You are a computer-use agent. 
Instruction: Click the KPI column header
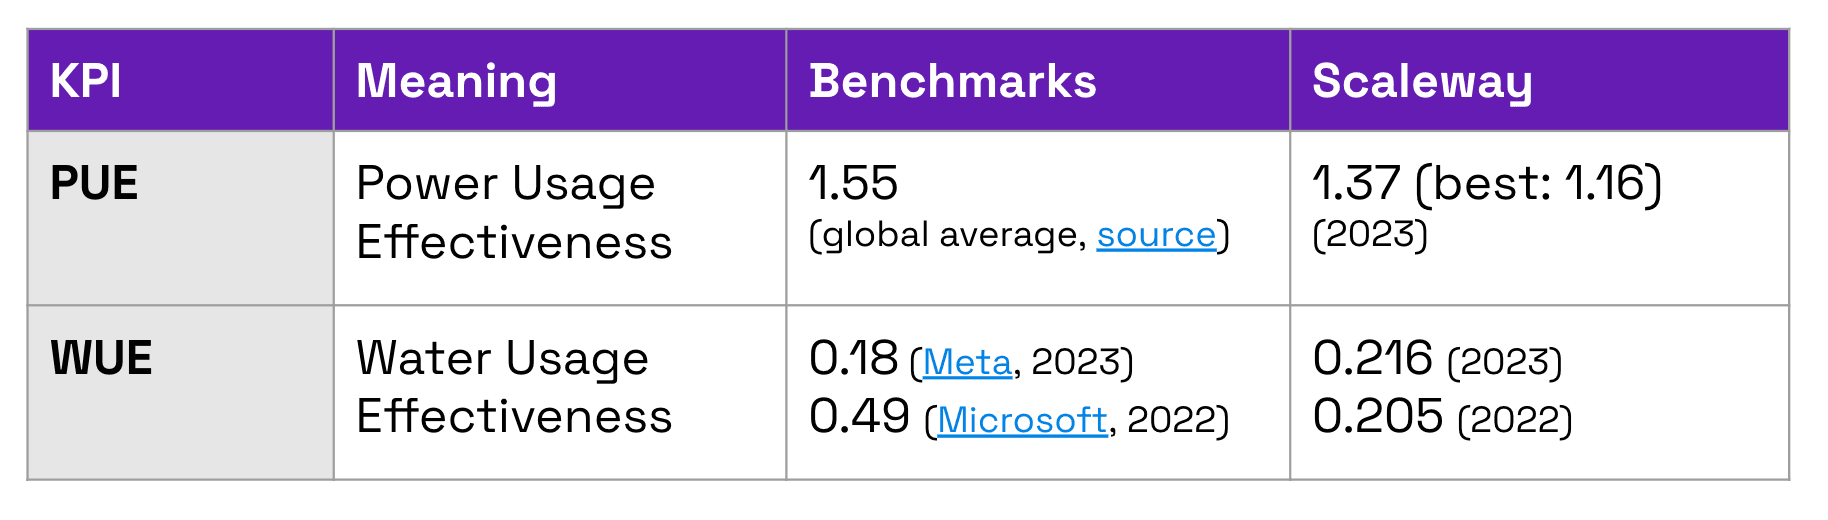86,81
